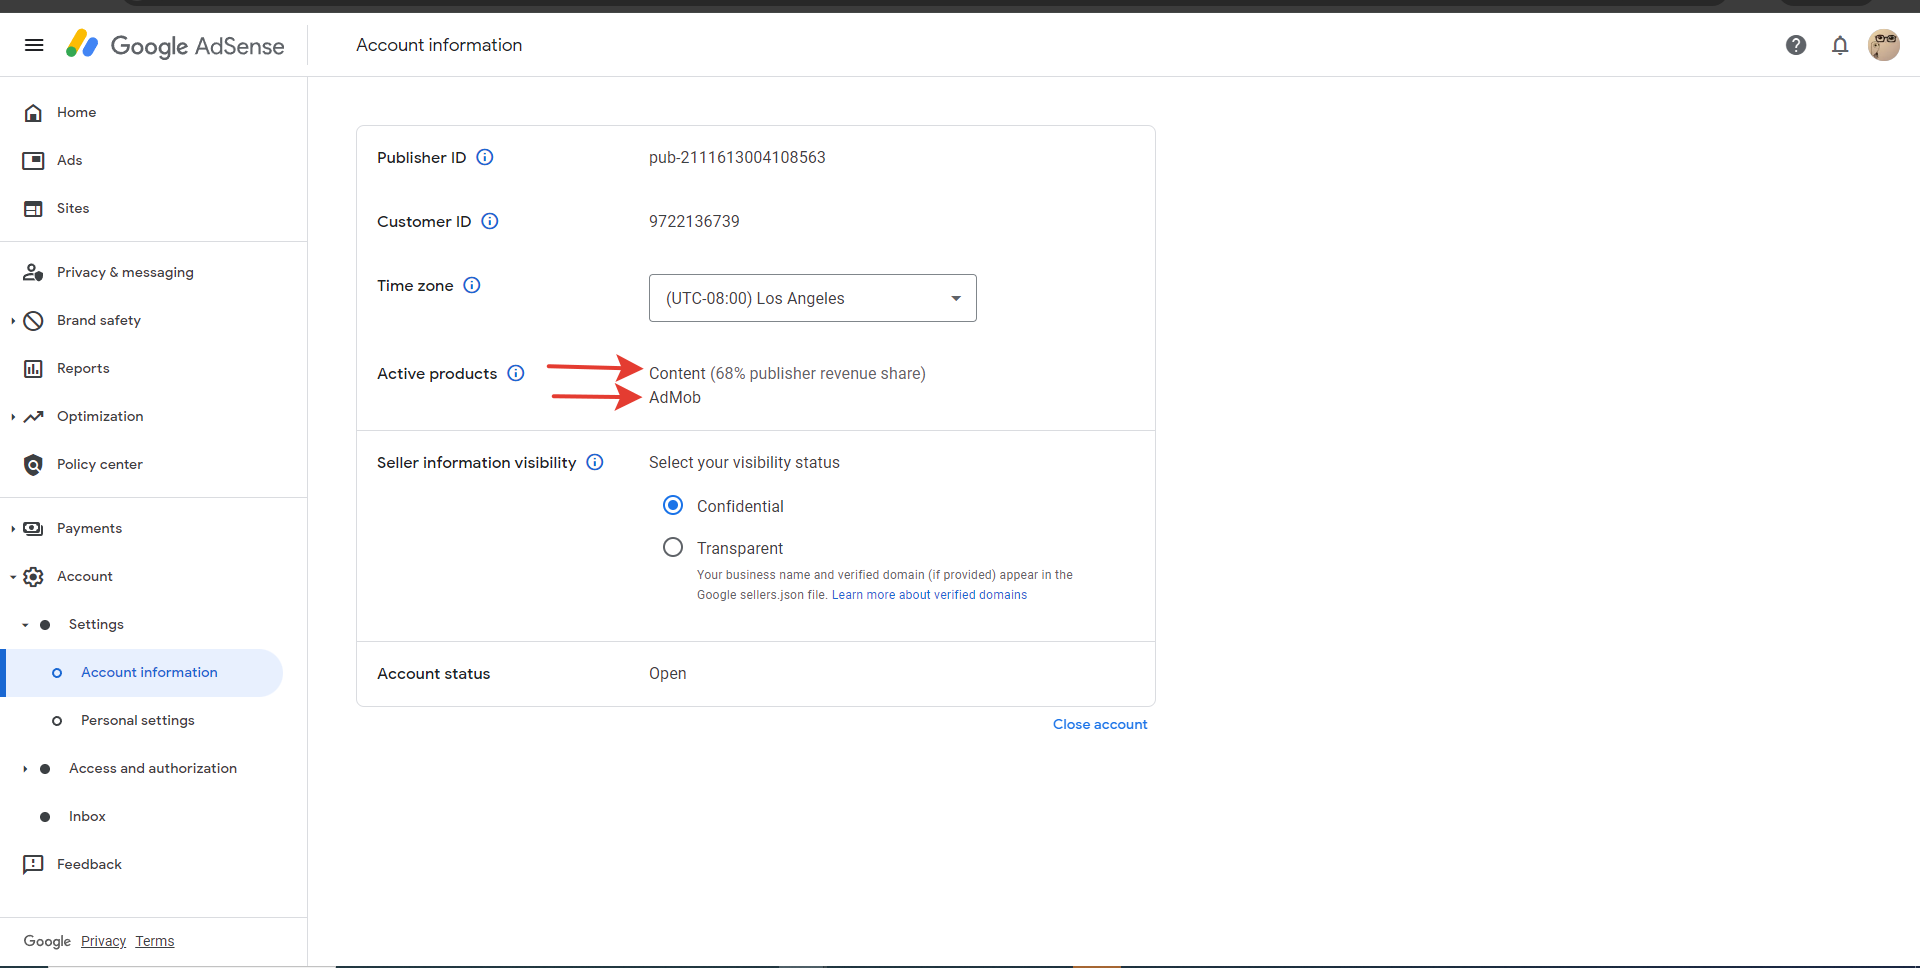Expand the Optimization section arrow
The image size is (1920, 968).
[13, 417]
